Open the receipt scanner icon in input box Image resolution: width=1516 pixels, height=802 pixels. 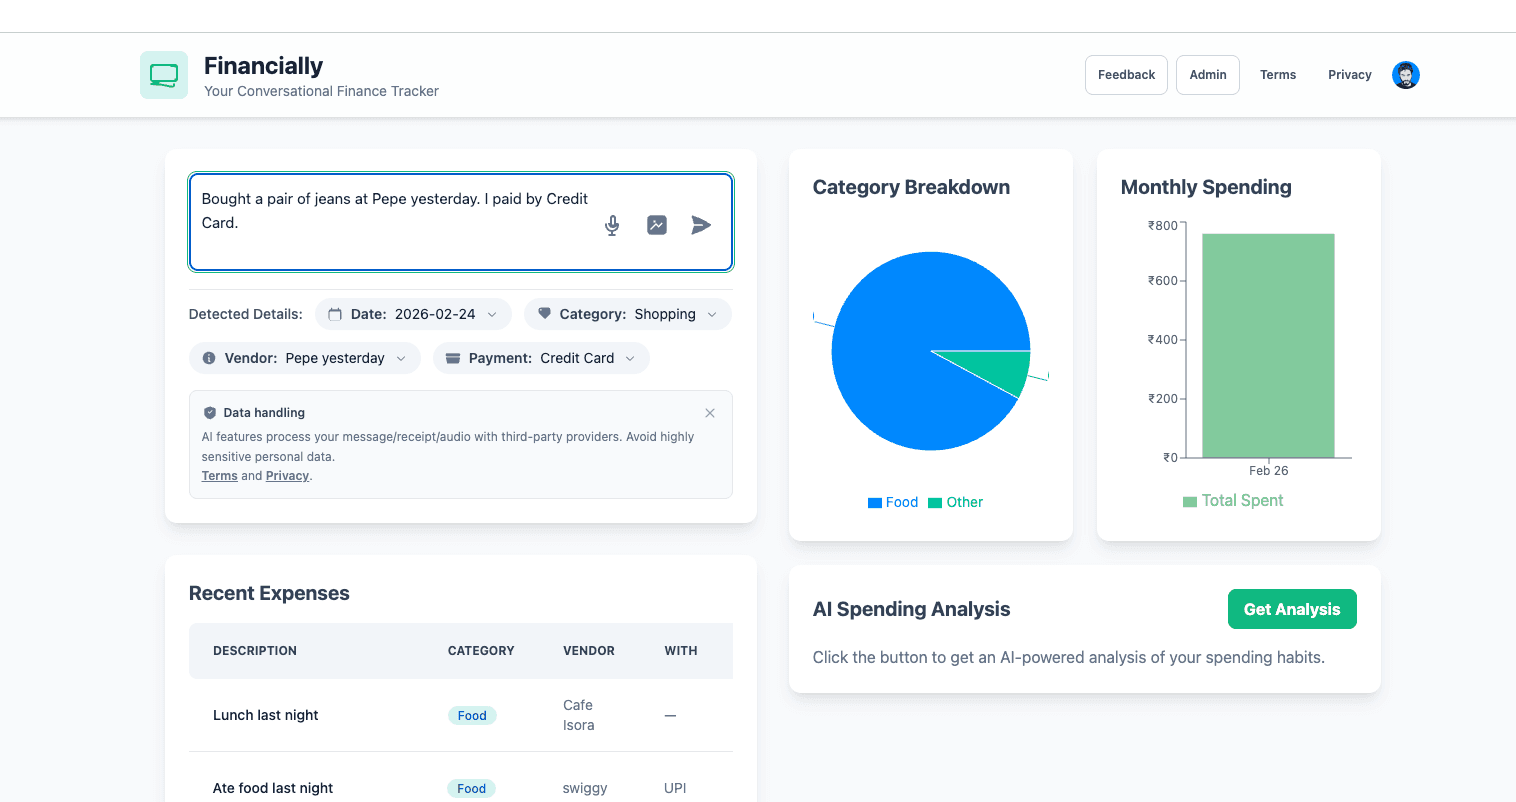pyautogui.click(x=656, y=225)
